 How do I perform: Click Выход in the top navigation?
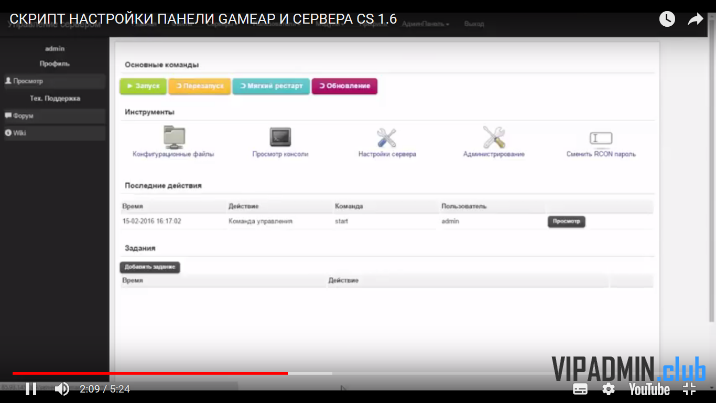coord(474,24)
